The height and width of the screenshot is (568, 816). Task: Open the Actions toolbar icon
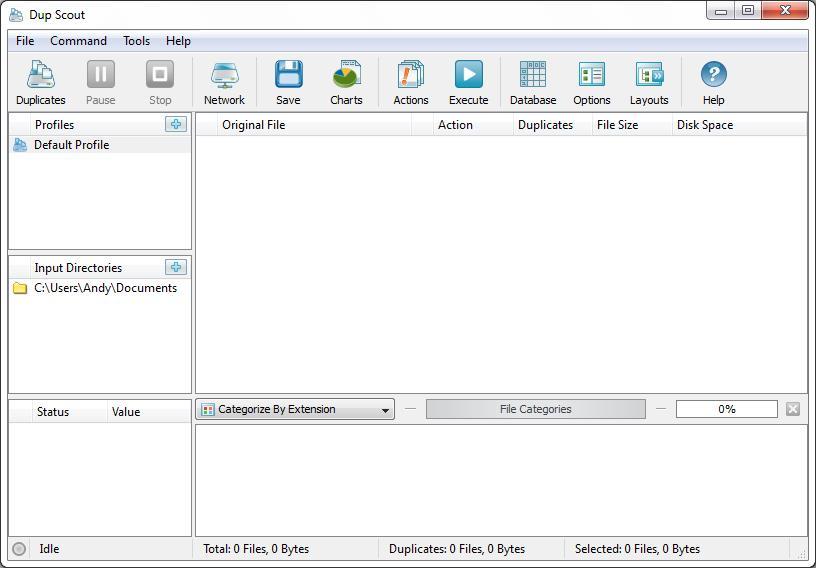click(x=411, y=83)
